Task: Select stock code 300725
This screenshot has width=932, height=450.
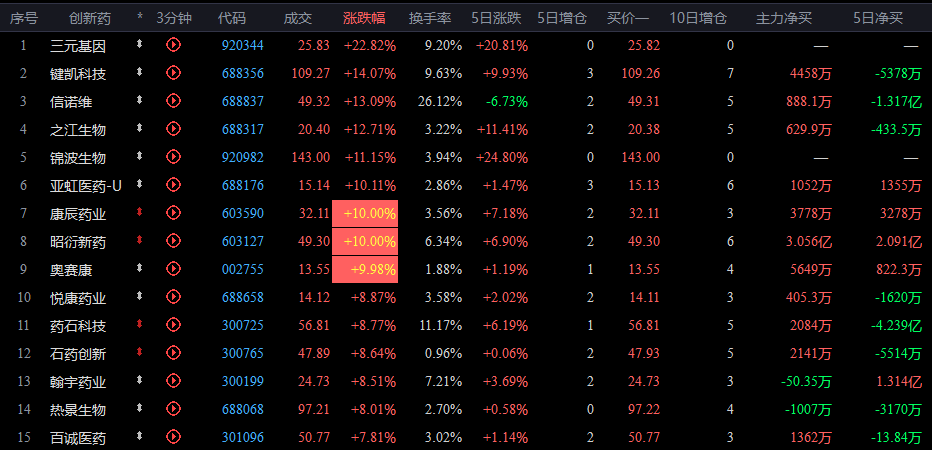Action: click(243, 325)
